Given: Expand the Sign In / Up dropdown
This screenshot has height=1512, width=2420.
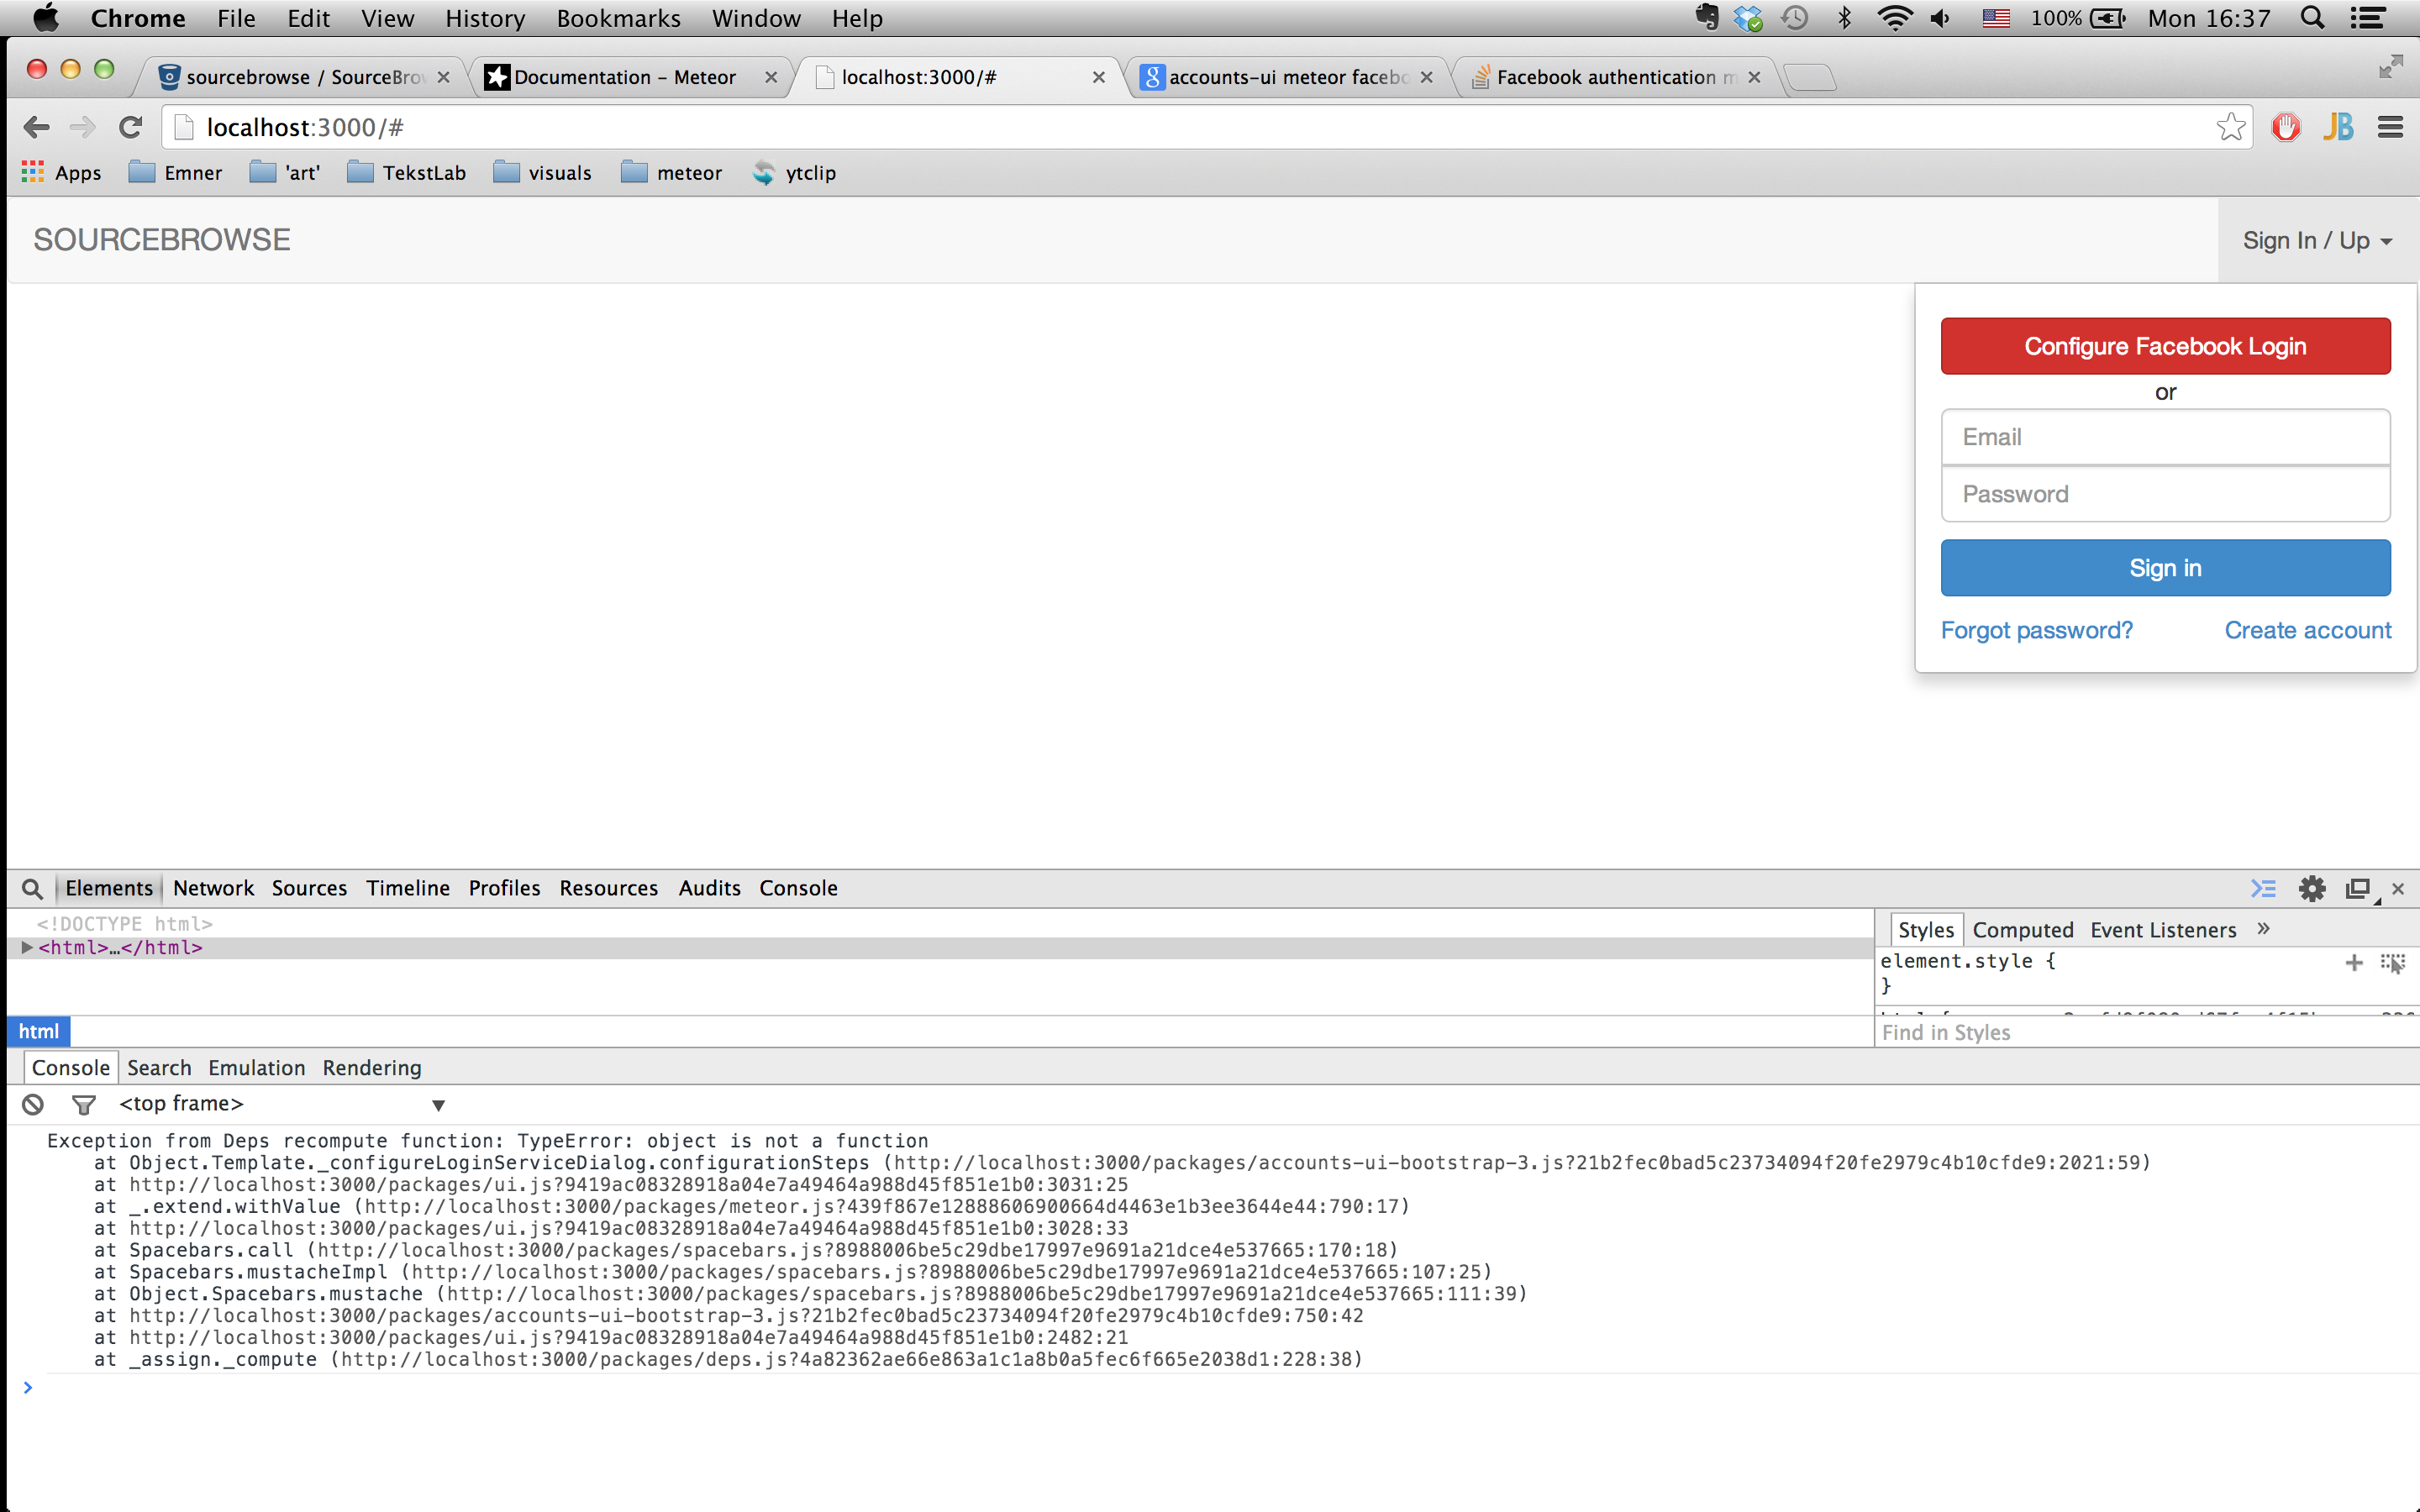Looking at the screenshot, I should (2316, 241).
